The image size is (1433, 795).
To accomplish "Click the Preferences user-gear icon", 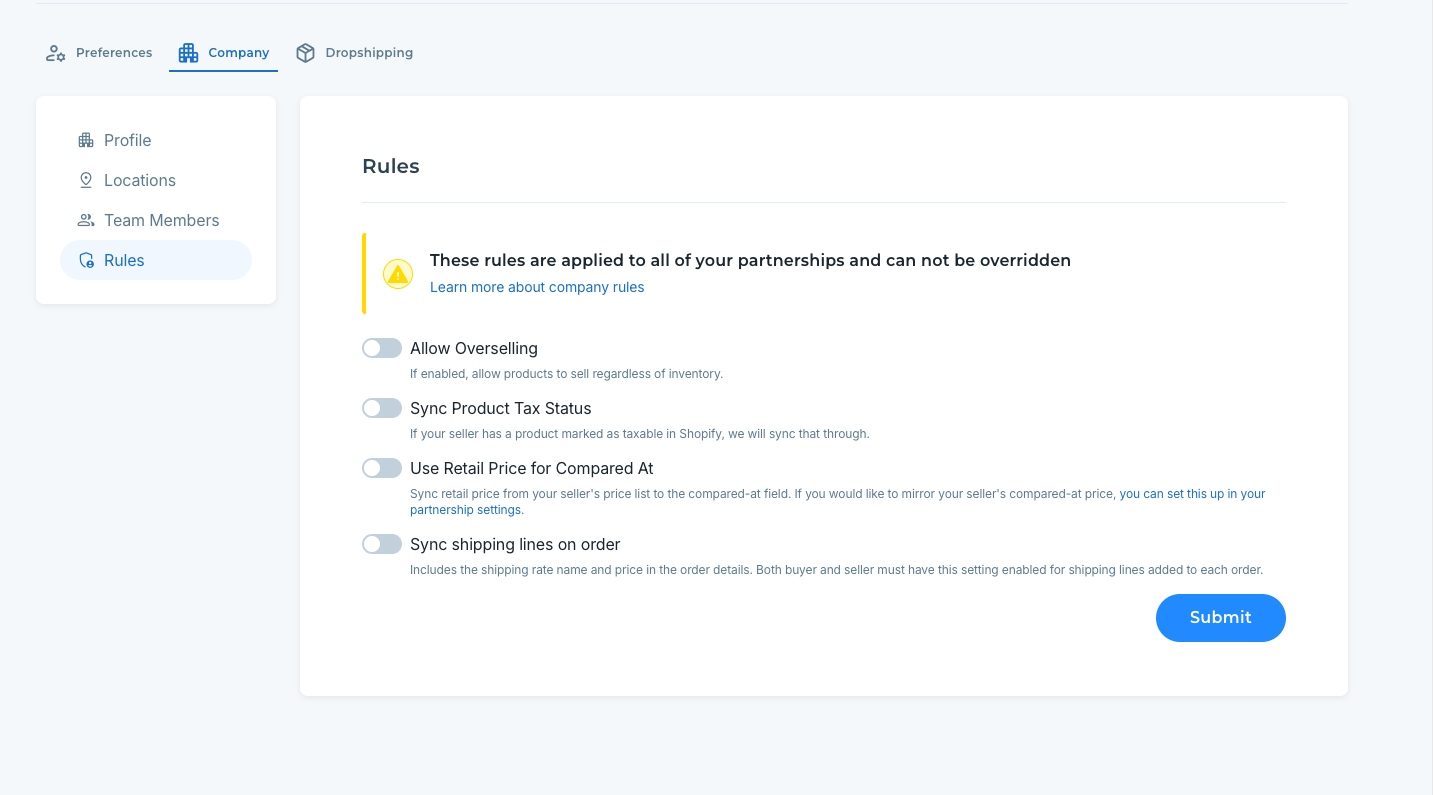I will tap(56, 53).
